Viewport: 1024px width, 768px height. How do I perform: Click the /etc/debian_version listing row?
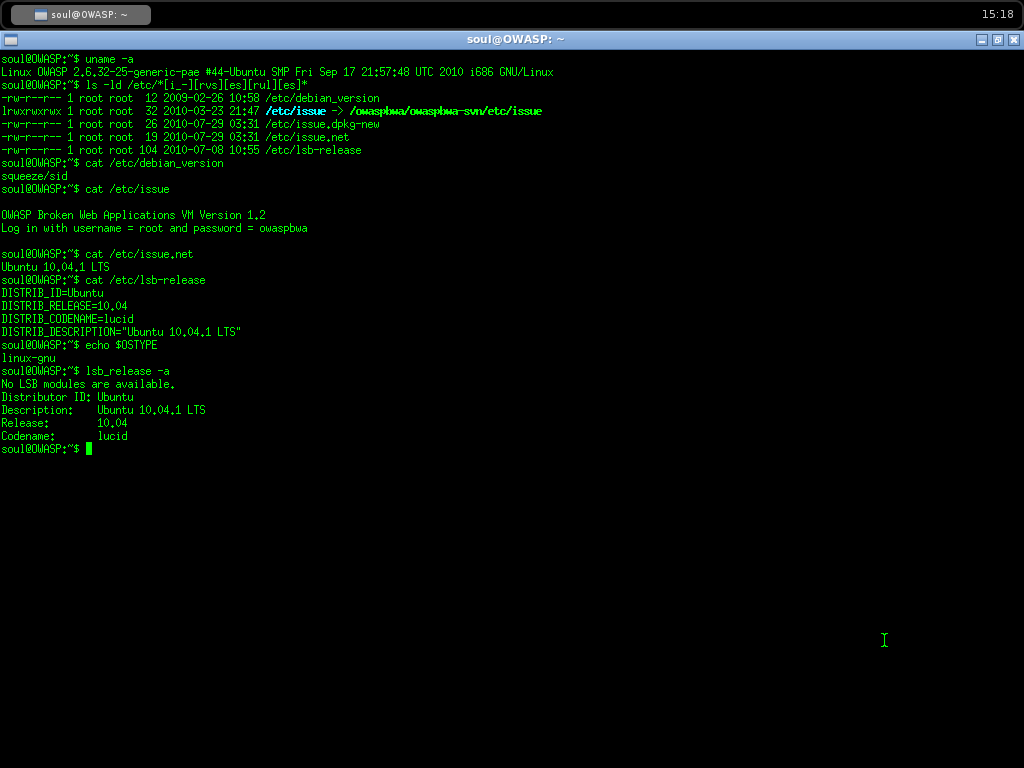(x=190, y=98)
